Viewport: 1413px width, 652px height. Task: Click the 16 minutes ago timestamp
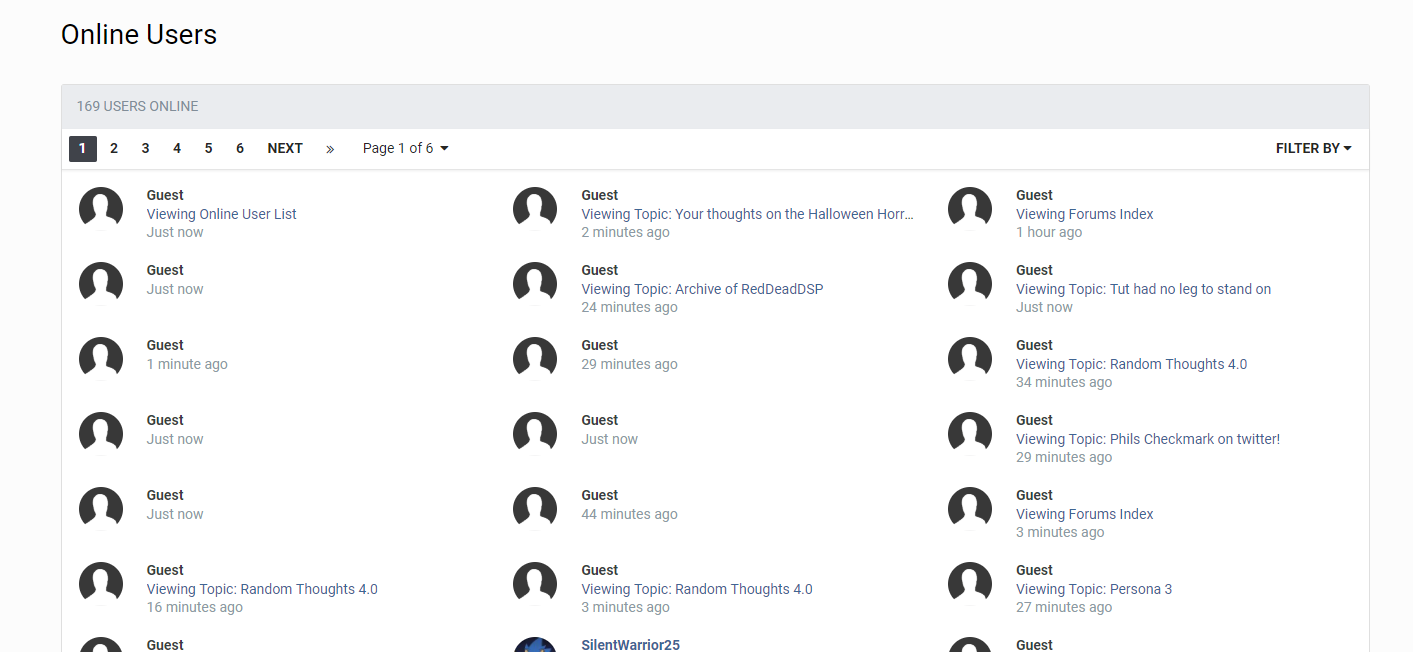point(195,607)
